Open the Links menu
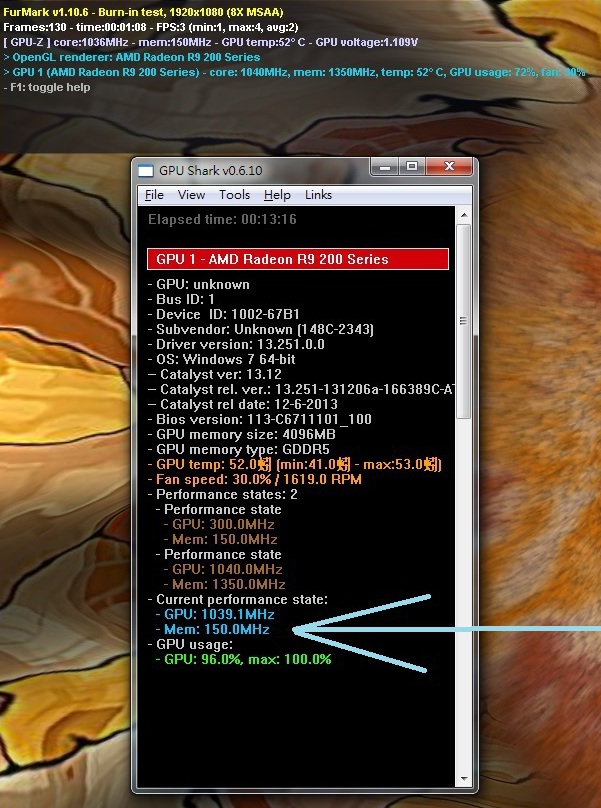 click(x=319, y=195)
